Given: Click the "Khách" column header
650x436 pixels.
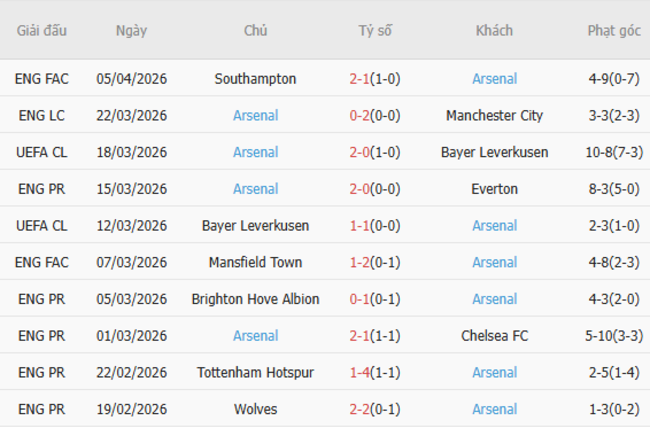Looking at the screenshot, I should click(x=494, y=30).
